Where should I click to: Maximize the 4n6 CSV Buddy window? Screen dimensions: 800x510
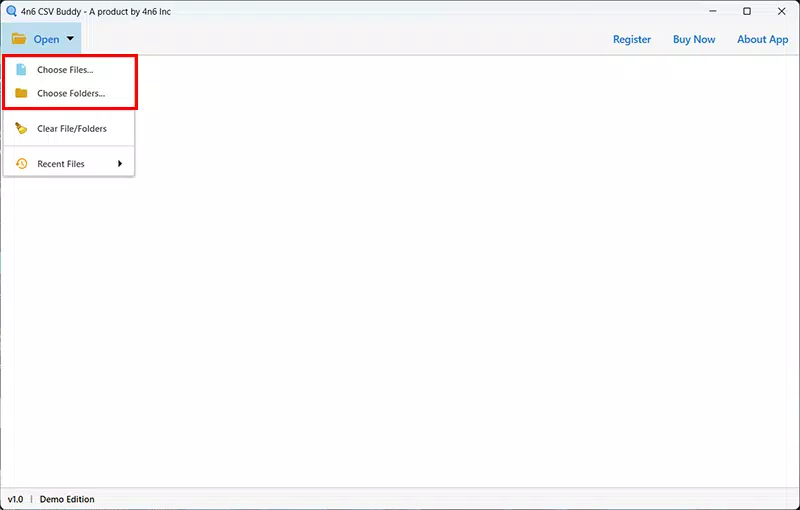(747, 11)
